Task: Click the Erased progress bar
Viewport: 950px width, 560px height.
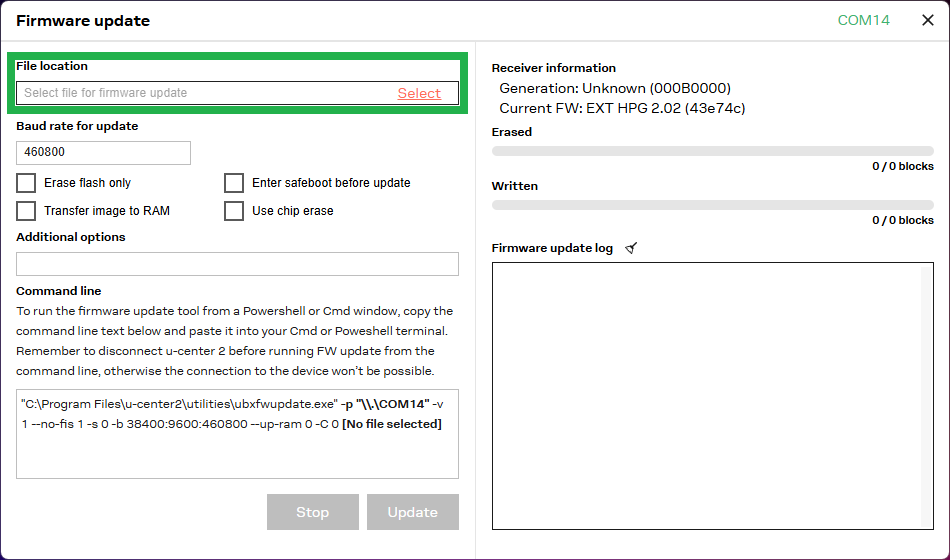Action: coord(712,151)
